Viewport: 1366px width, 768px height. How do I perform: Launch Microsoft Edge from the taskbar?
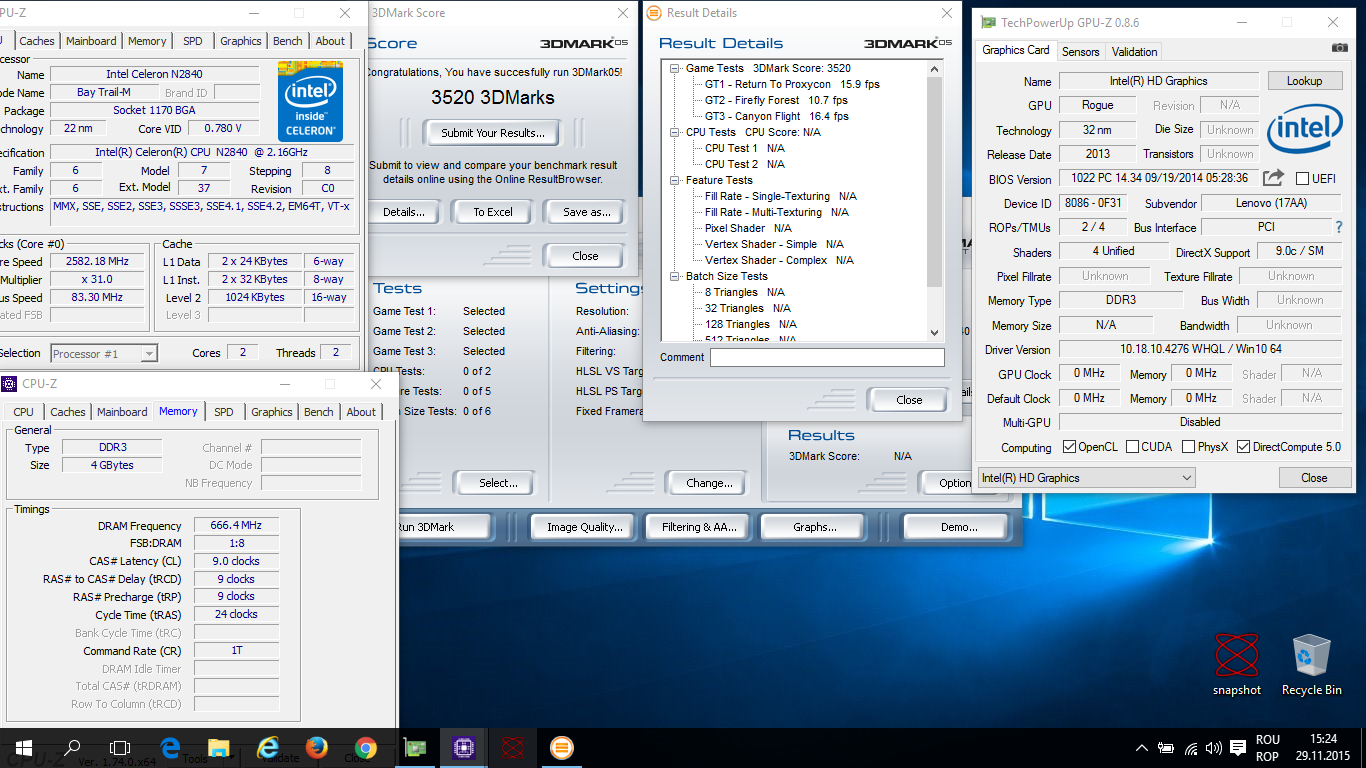click(x=170, y=748)
